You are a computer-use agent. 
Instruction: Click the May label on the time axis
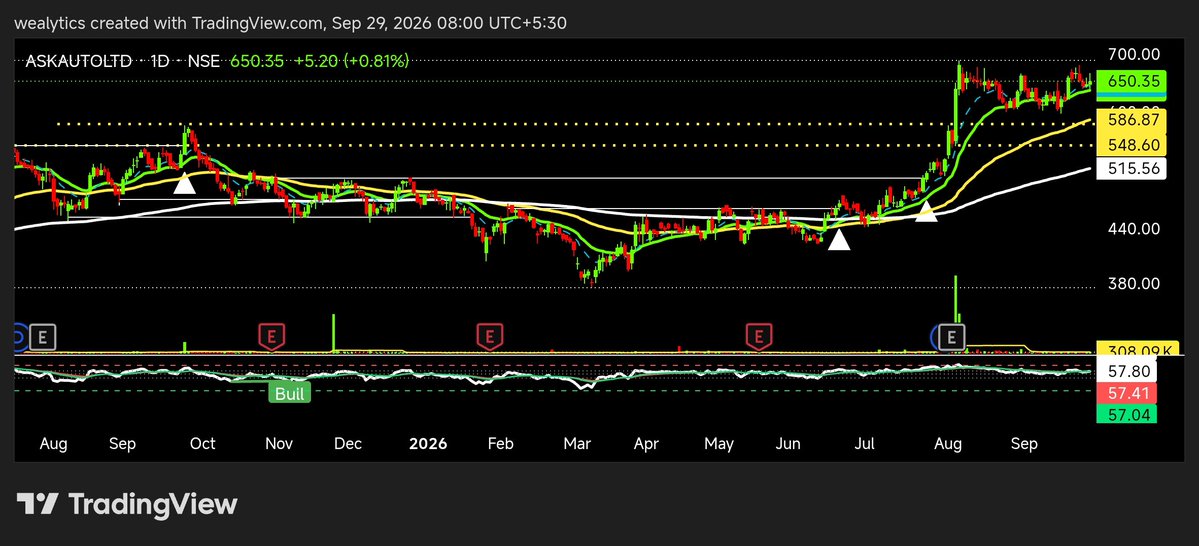[x=719, y=444]
